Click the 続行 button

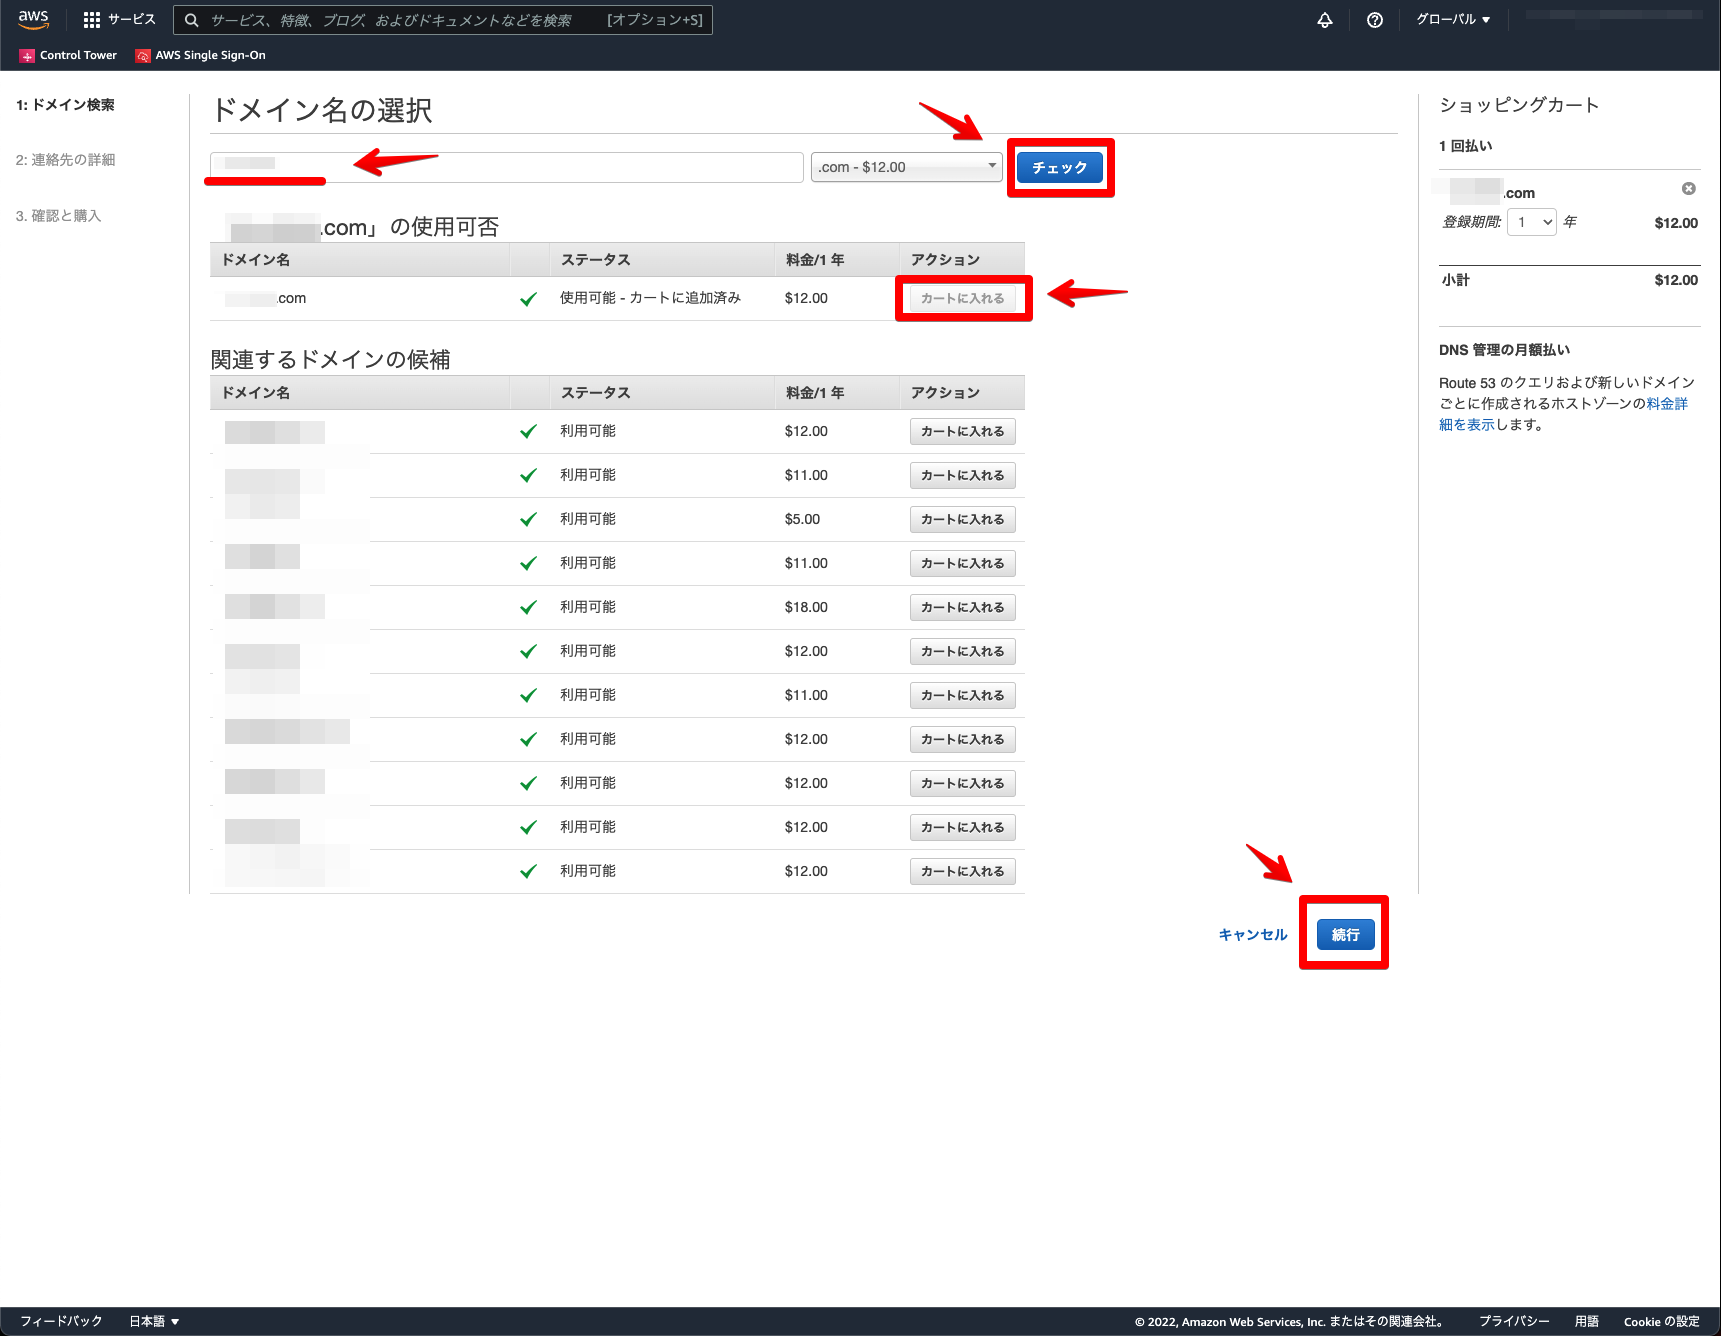coord(1345,934)
